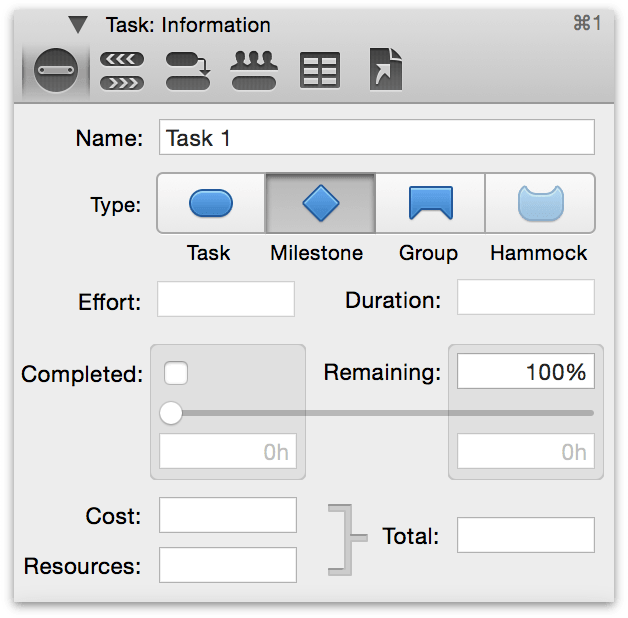Open the Task Dependencies inspector icon
Screen dimensions: 628x618
click(188, 71)
